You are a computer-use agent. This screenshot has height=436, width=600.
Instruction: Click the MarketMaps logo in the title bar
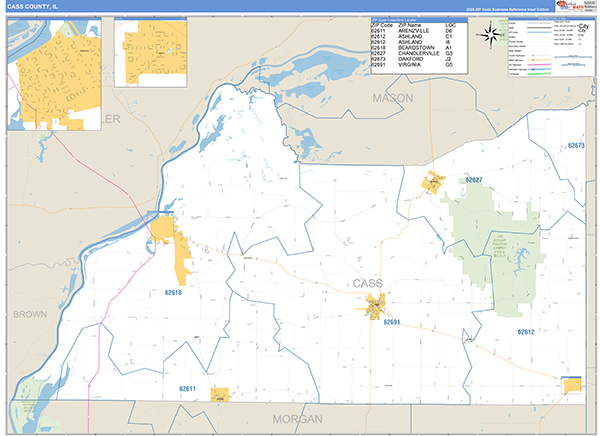click(x=569, y=6)
